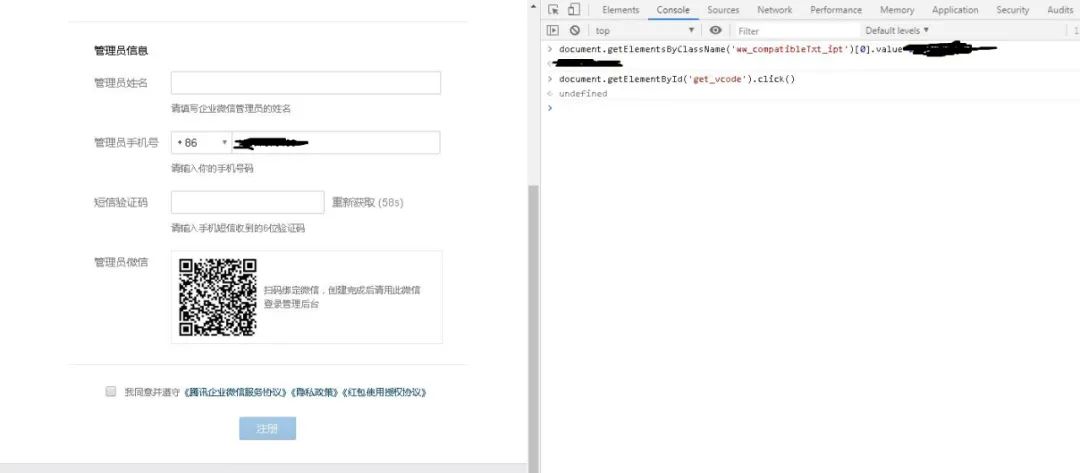Click the 扫码绑定微信 instruction text
This screenshot has height=473, width=1080.
(x=342, y=297)
